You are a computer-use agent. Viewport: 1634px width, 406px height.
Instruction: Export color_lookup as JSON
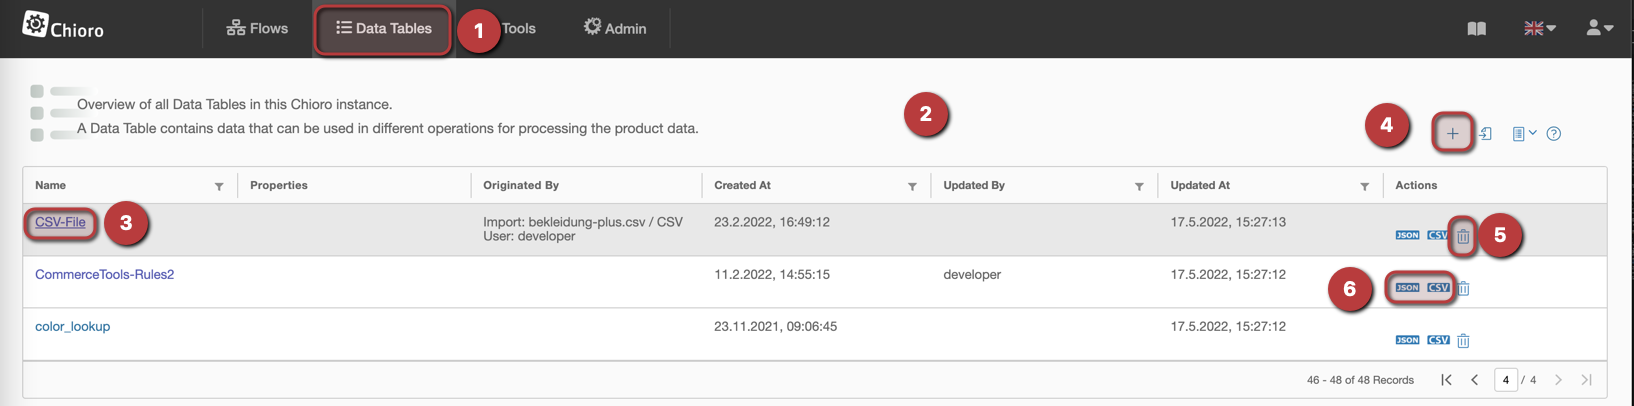point(1407,340)
